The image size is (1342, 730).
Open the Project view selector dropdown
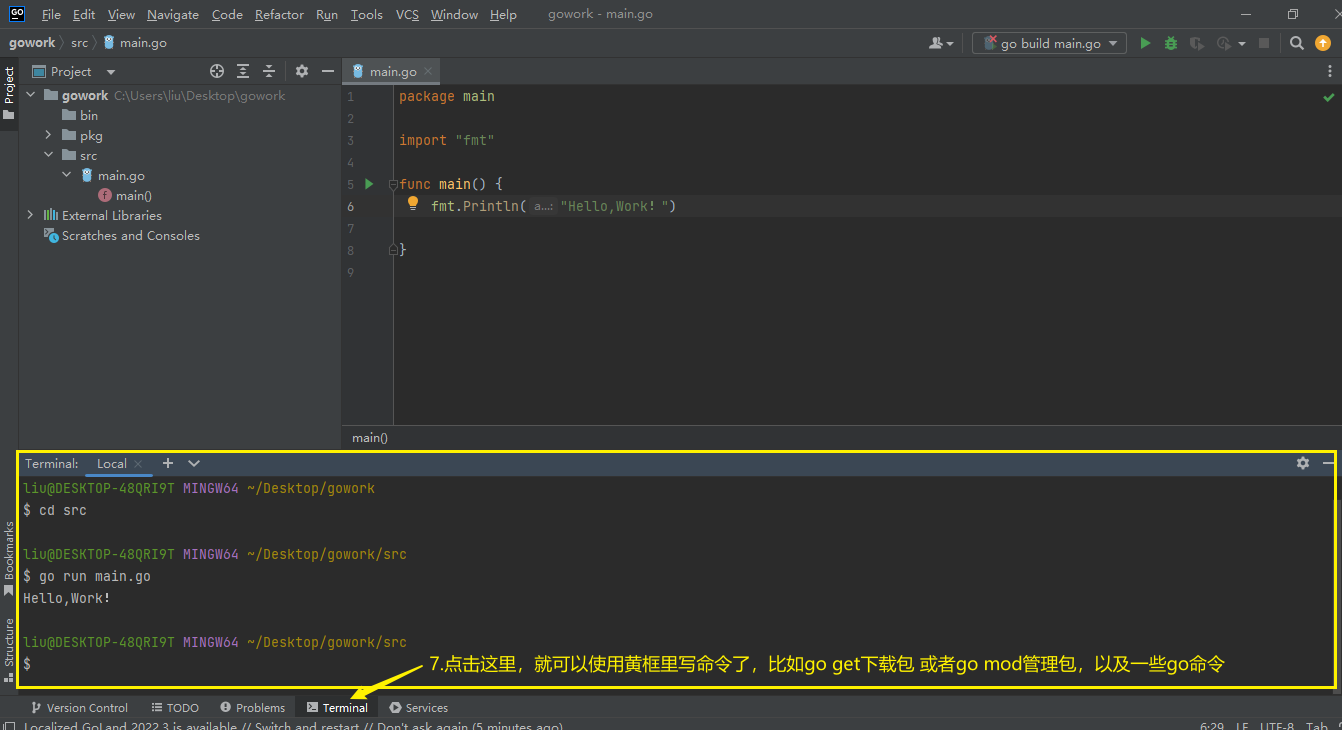111,72
